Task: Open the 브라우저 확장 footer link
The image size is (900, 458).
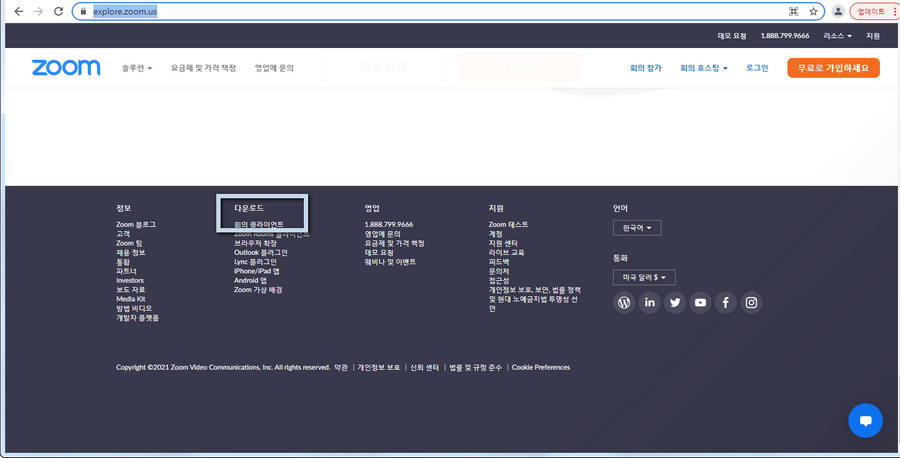Action: (255, 243)
